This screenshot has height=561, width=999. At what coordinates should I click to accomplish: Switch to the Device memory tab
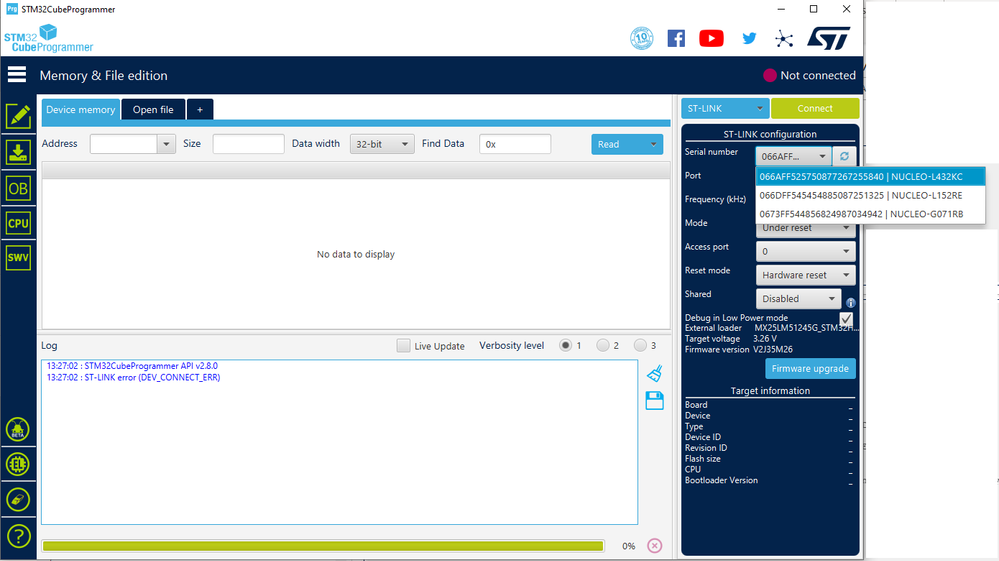[x=80, y=110]
